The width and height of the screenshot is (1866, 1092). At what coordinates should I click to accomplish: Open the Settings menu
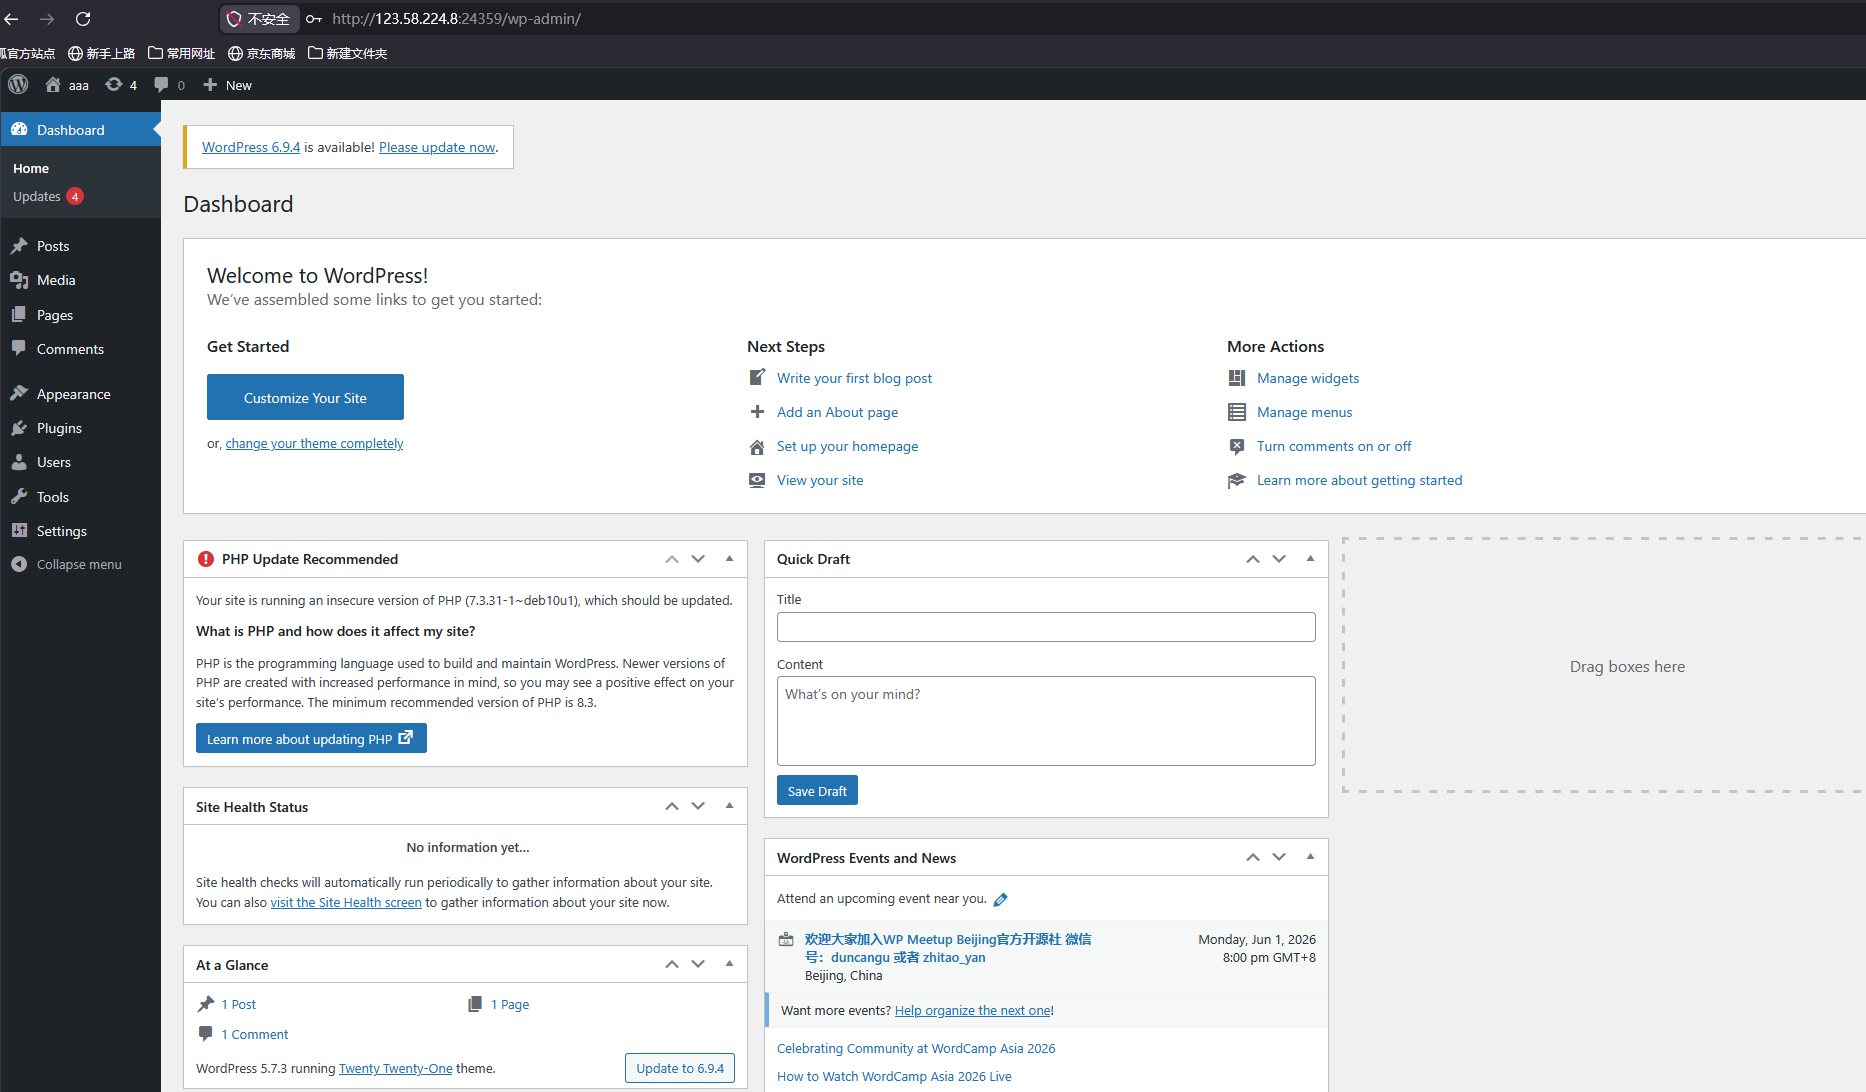(62, 531)
